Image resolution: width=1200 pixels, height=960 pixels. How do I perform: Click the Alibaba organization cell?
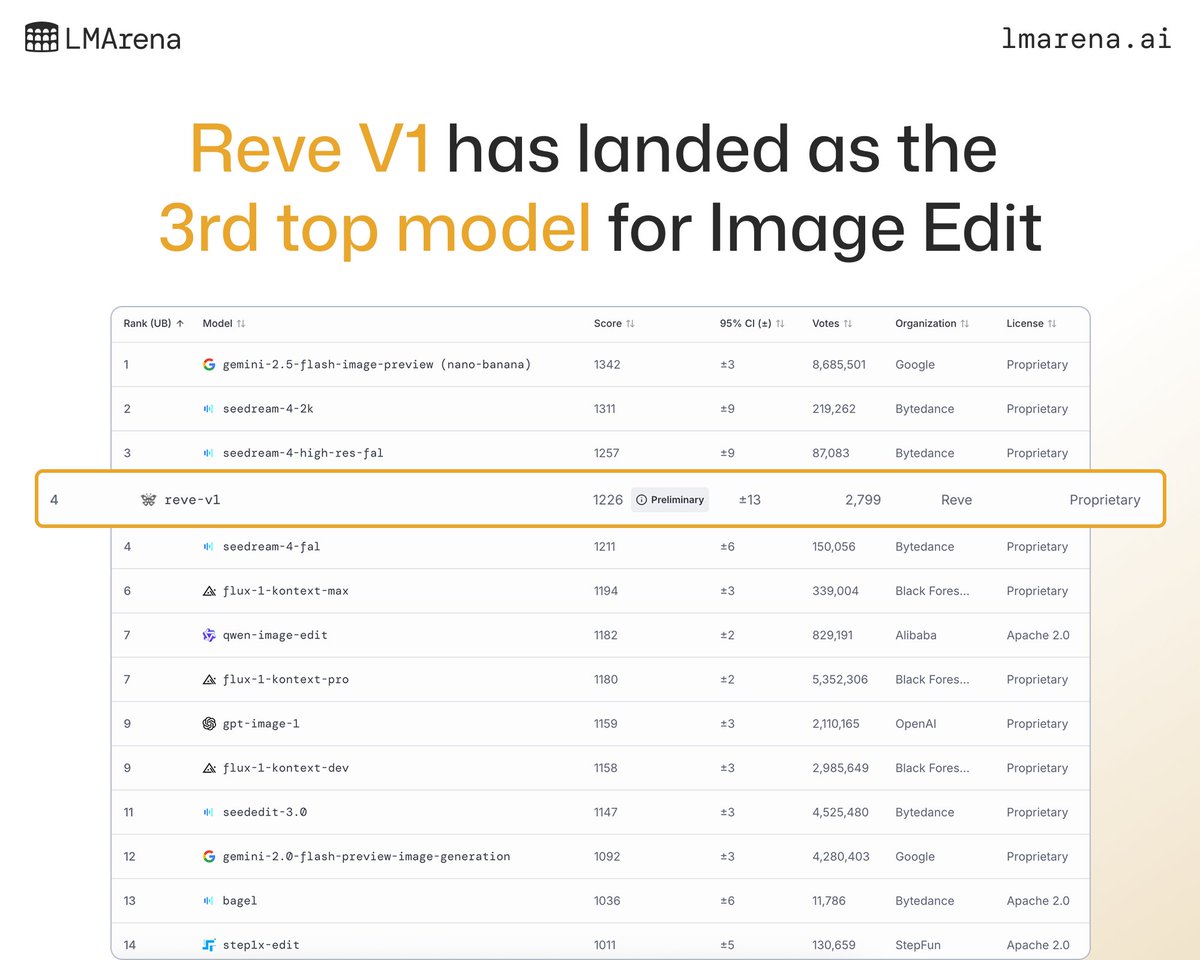click(916, 635)
